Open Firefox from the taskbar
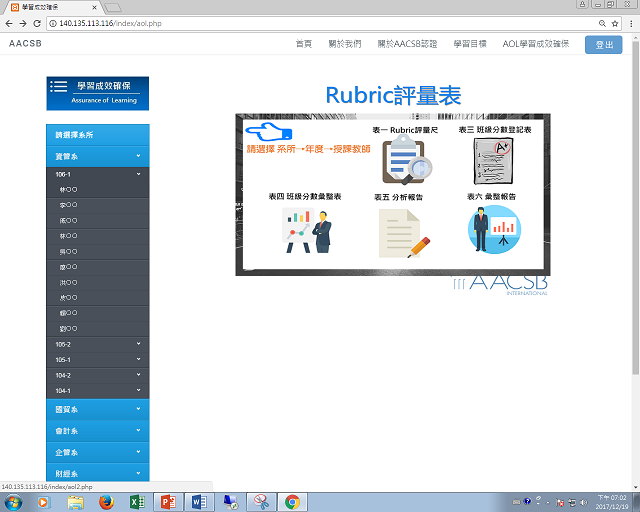Screen dimensions: 640x512 [x=106, y=502]
